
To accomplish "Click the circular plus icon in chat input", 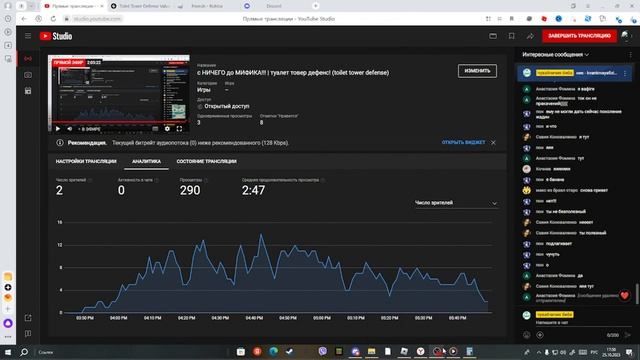I will click(540, 335).
